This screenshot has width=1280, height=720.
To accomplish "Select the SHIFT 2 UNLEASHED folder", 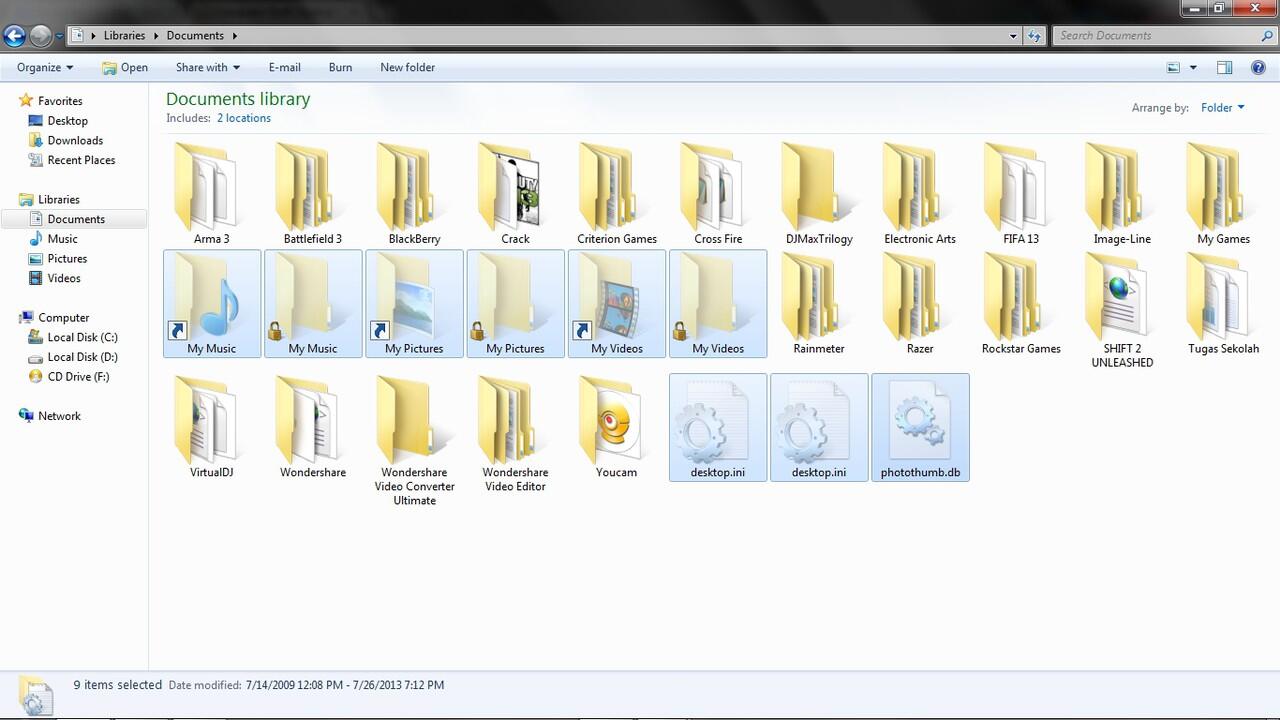I will (1122, 310).
